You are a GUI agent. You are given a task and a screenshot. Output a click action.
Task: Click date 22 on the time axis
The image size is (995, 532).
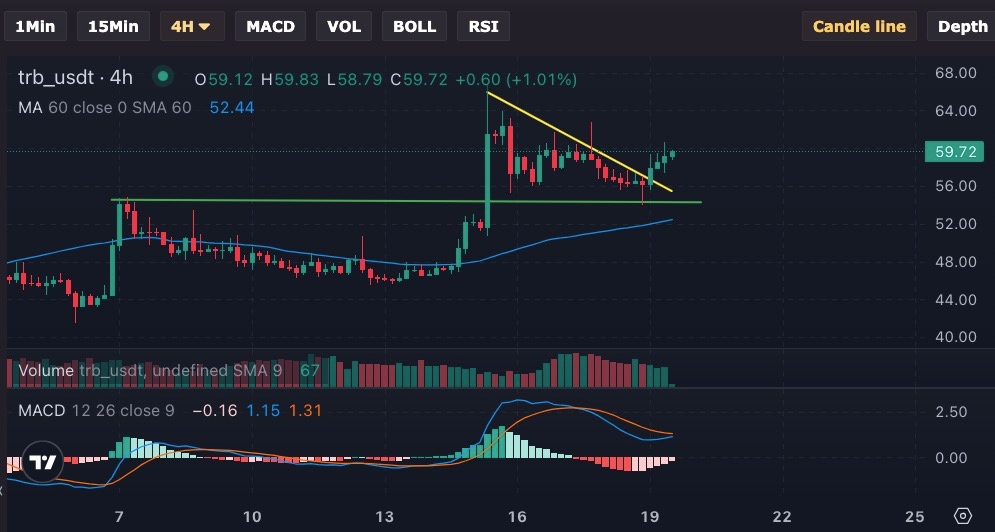coord(782,516)
